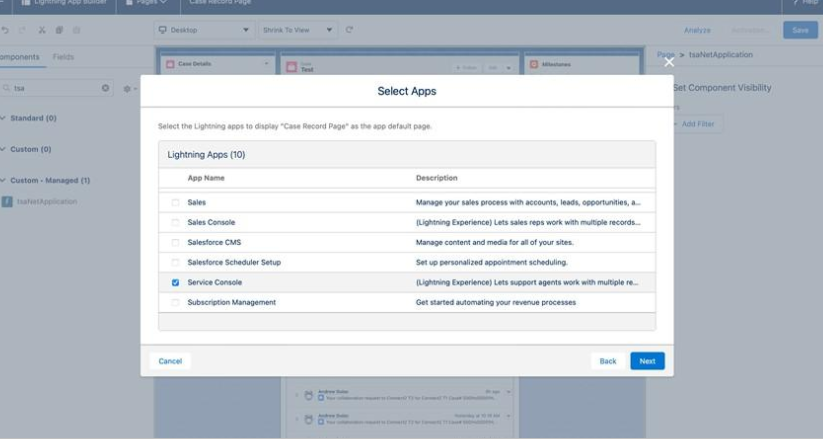
Task: Open the components gear settings menu
Action: 127,89
